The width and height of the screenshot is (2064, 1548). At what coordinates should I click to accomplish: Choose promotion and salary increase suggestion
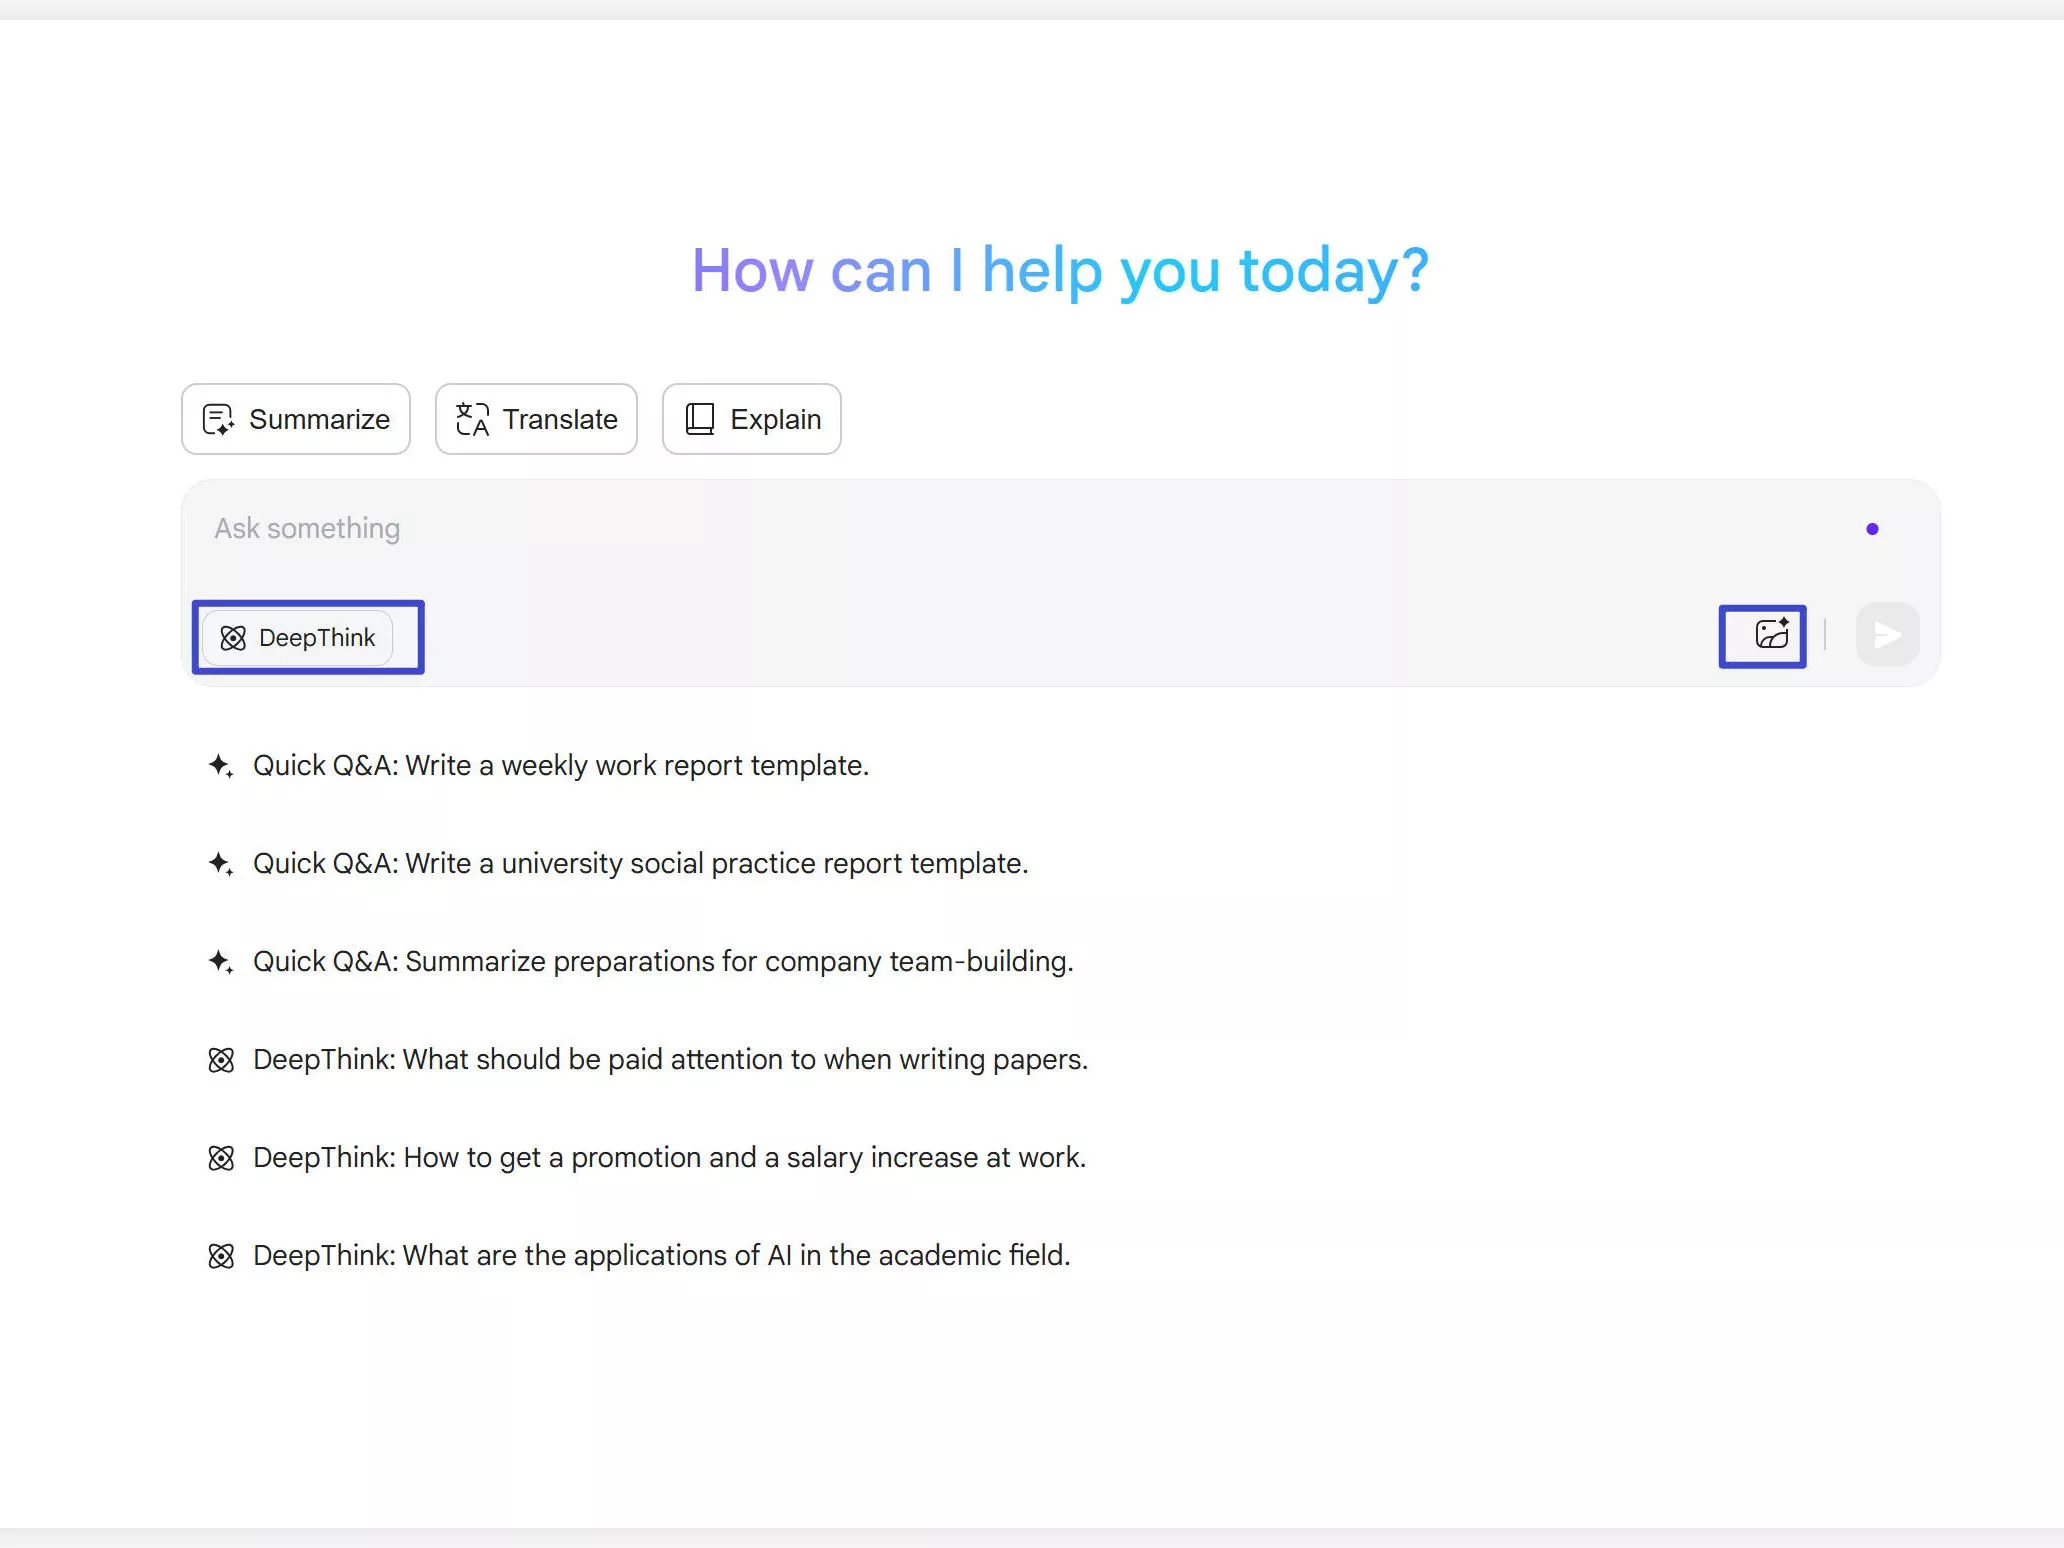(x=668, y=1158)
